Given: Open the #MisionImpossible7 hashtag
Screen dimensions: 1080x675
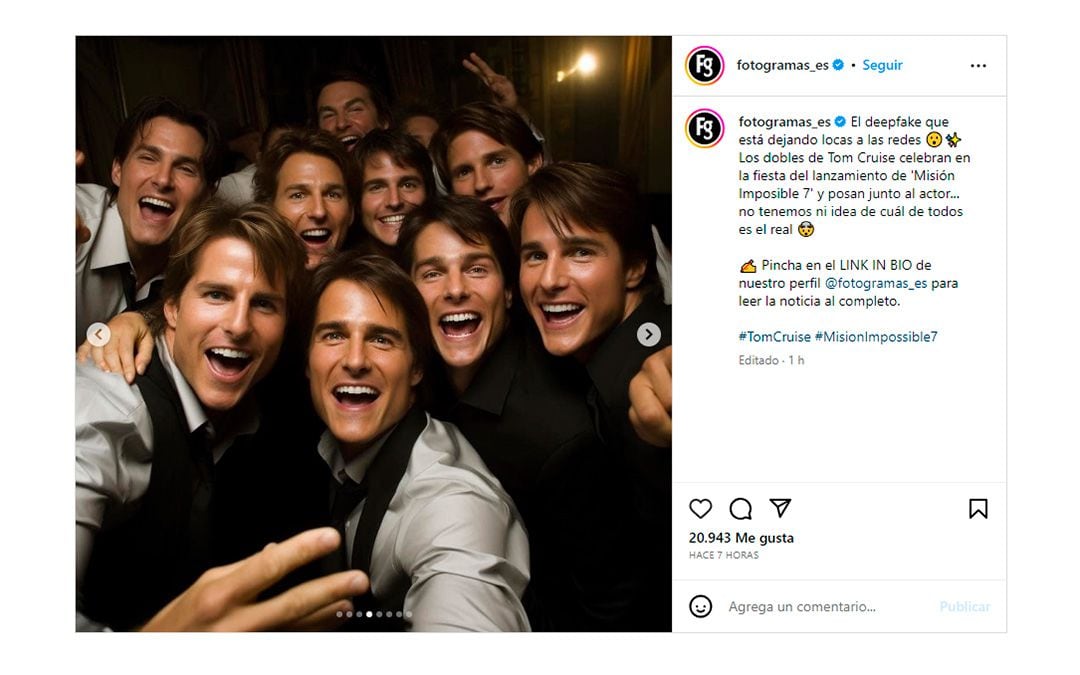Looking at the screenshot, I should [x=876, y=337].
